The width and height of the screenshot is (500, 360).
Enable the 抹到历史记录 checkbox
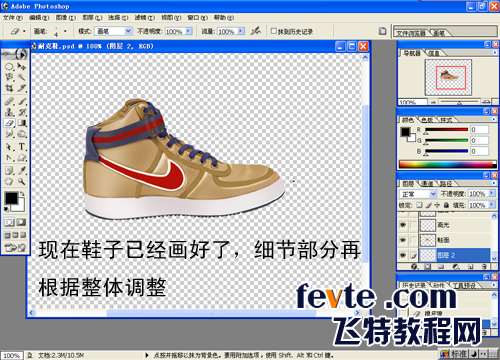point(274,31)
